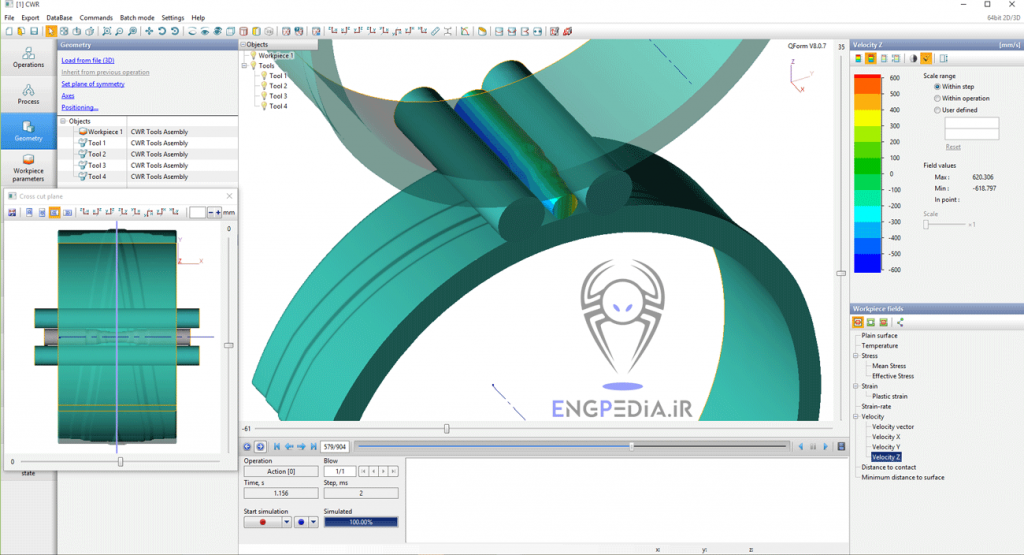Image resolution: width=1024 pixels, height=555 pixels.
Task: Toggle Tool 1 visibility lightbulb in Objects tree
Action: pos(263,76)
